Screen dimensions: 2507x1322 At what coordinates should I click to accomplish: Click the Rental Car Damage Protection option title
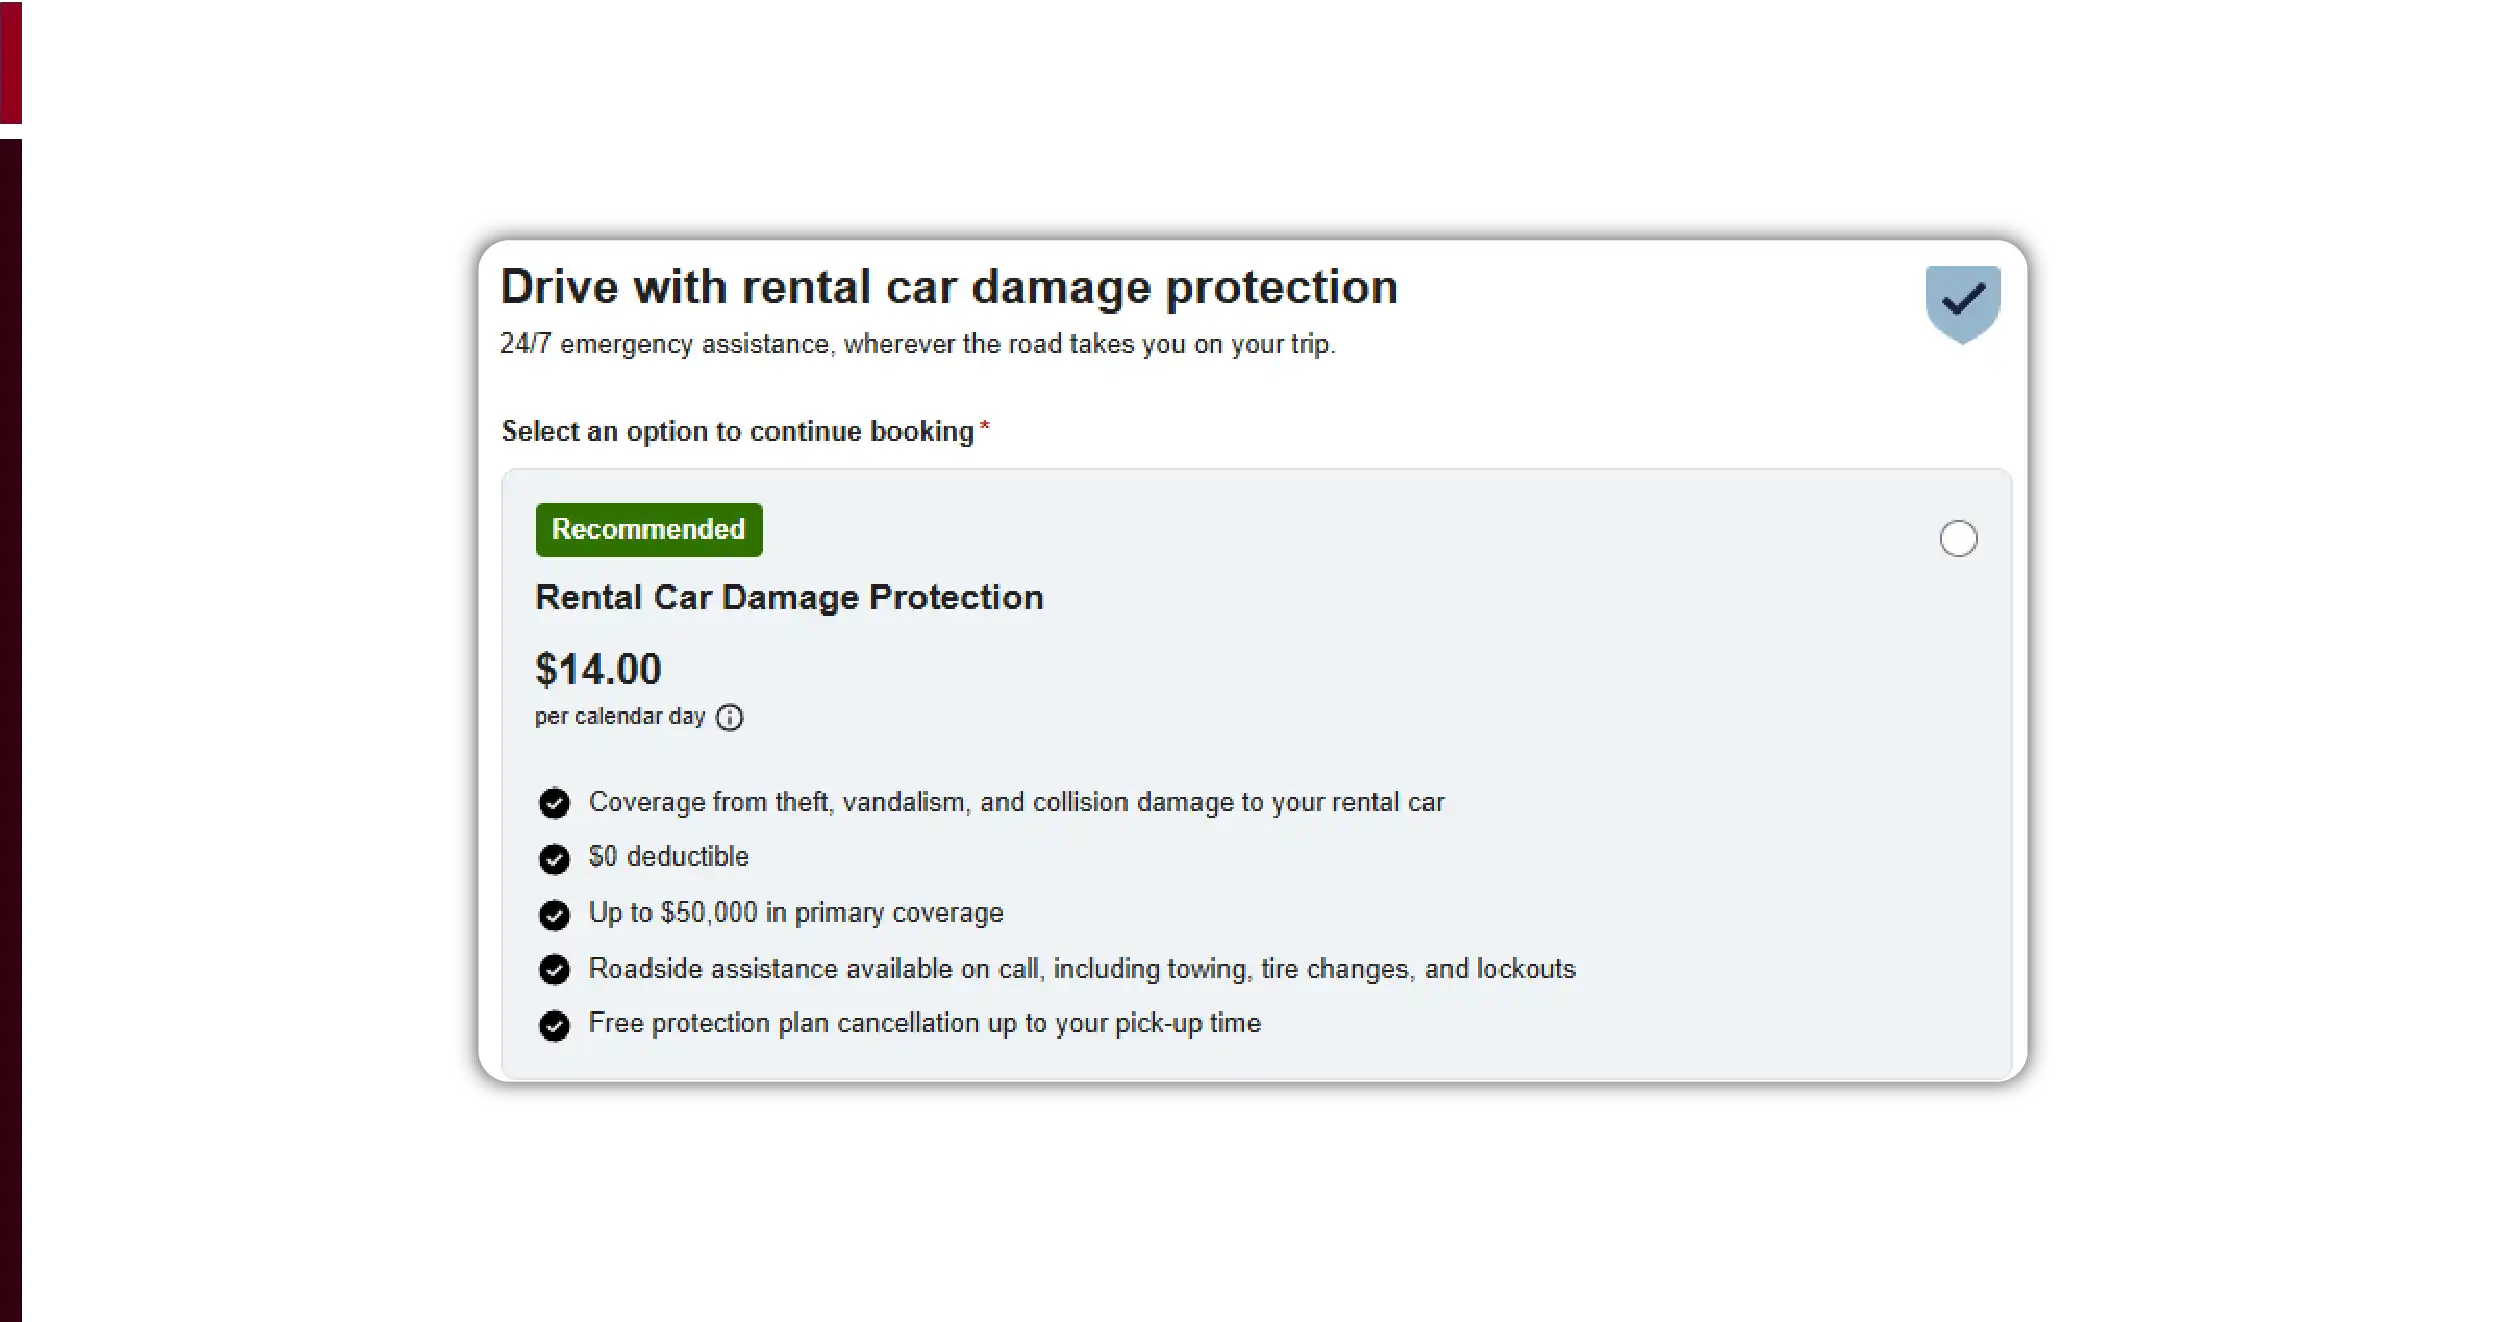[789, 597]
